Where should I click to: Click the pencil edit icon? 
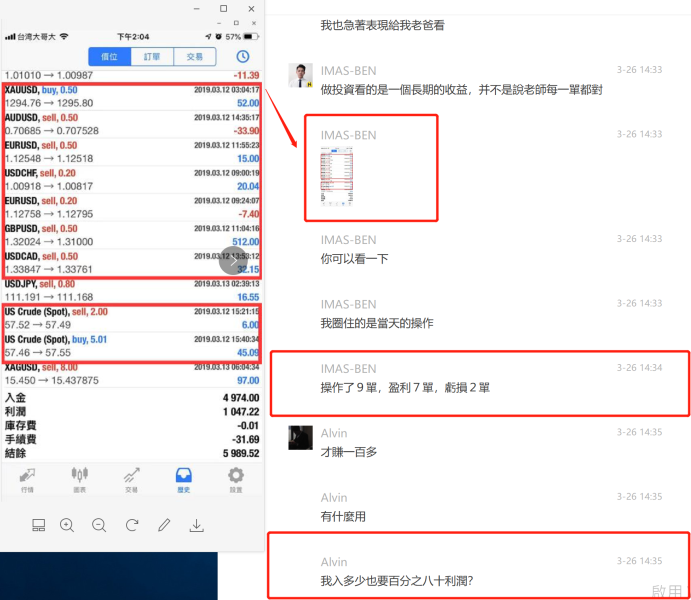164,525
